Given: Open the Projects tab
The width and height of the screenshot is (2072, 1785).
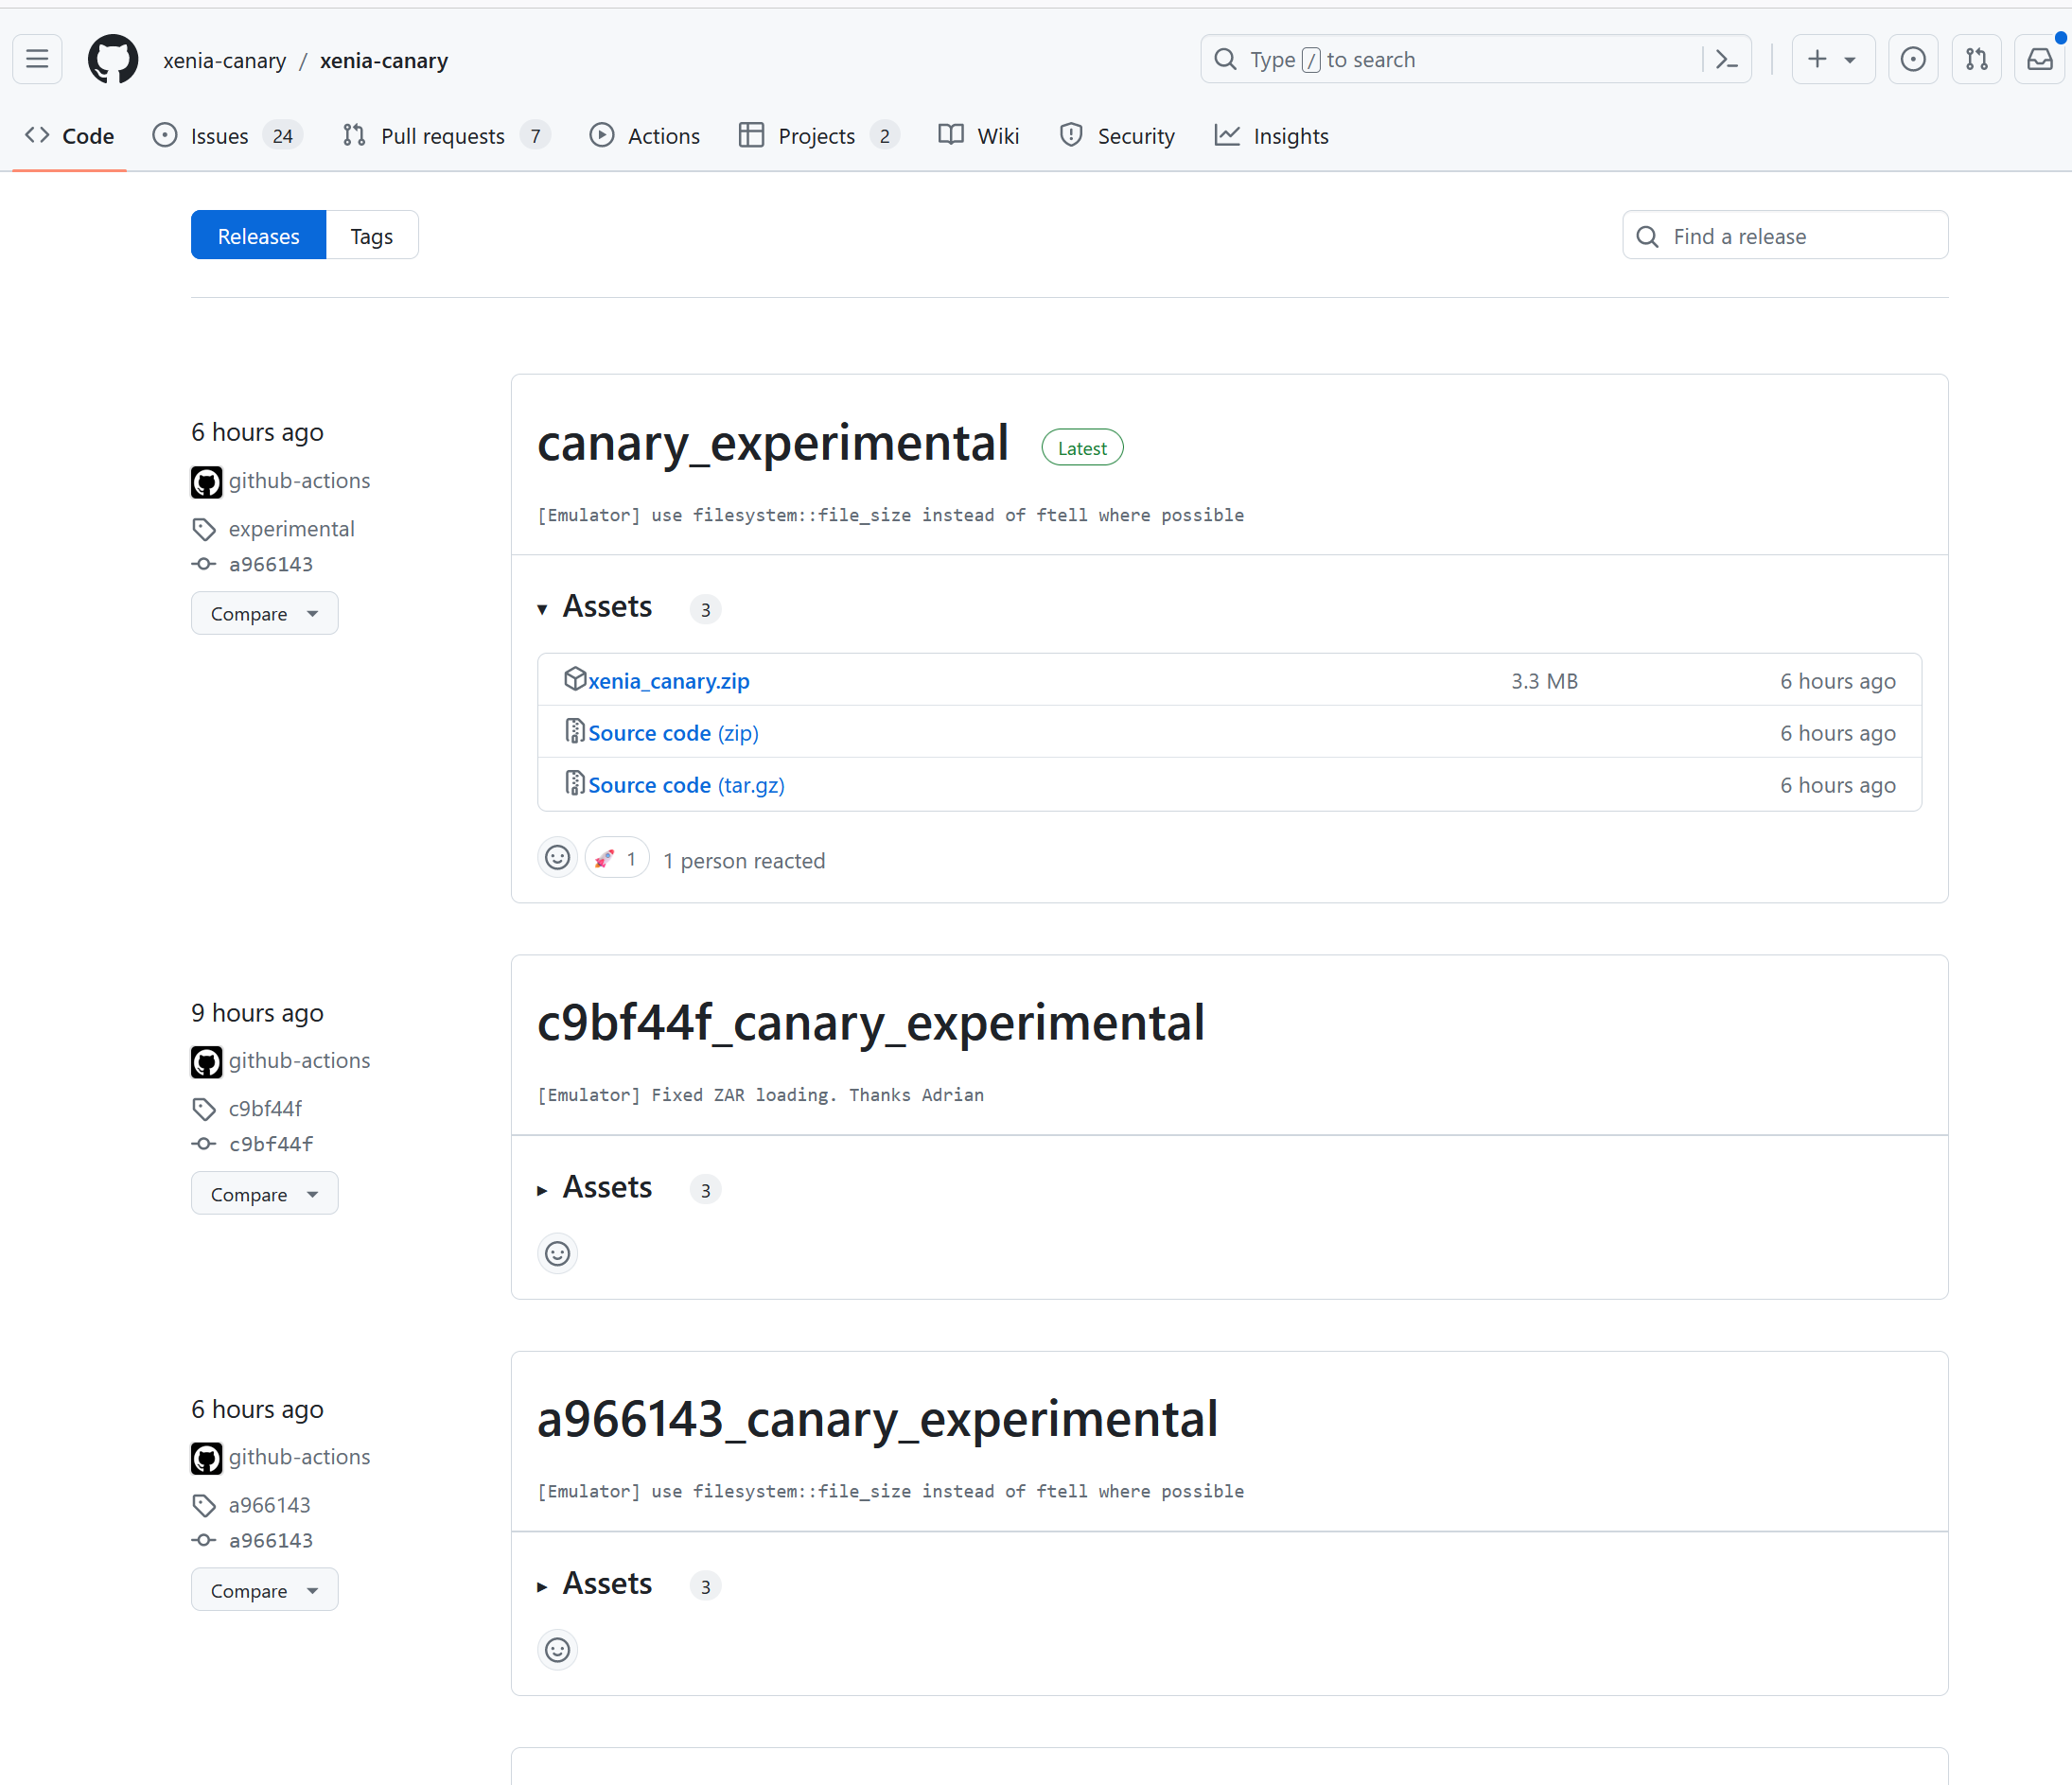Looking at the screenshot, I should point(818,136).
